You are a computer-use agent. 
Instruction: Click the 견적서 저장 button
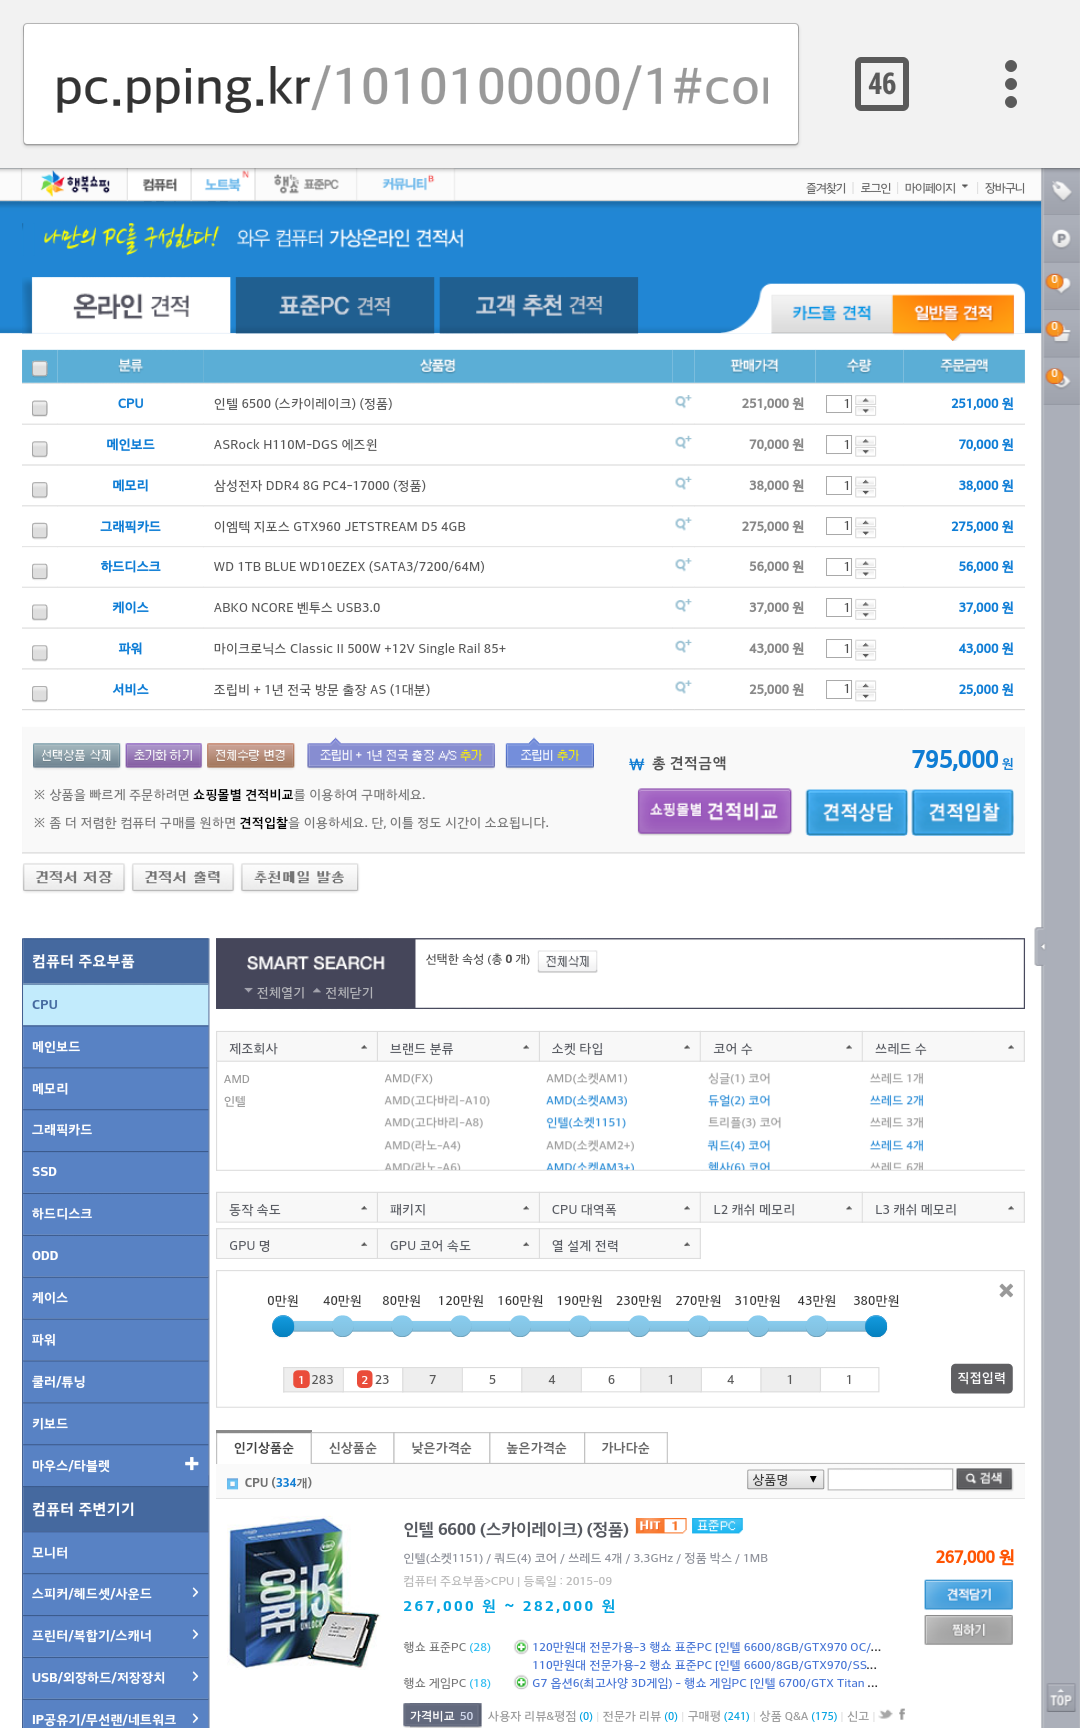coord(74,877)
